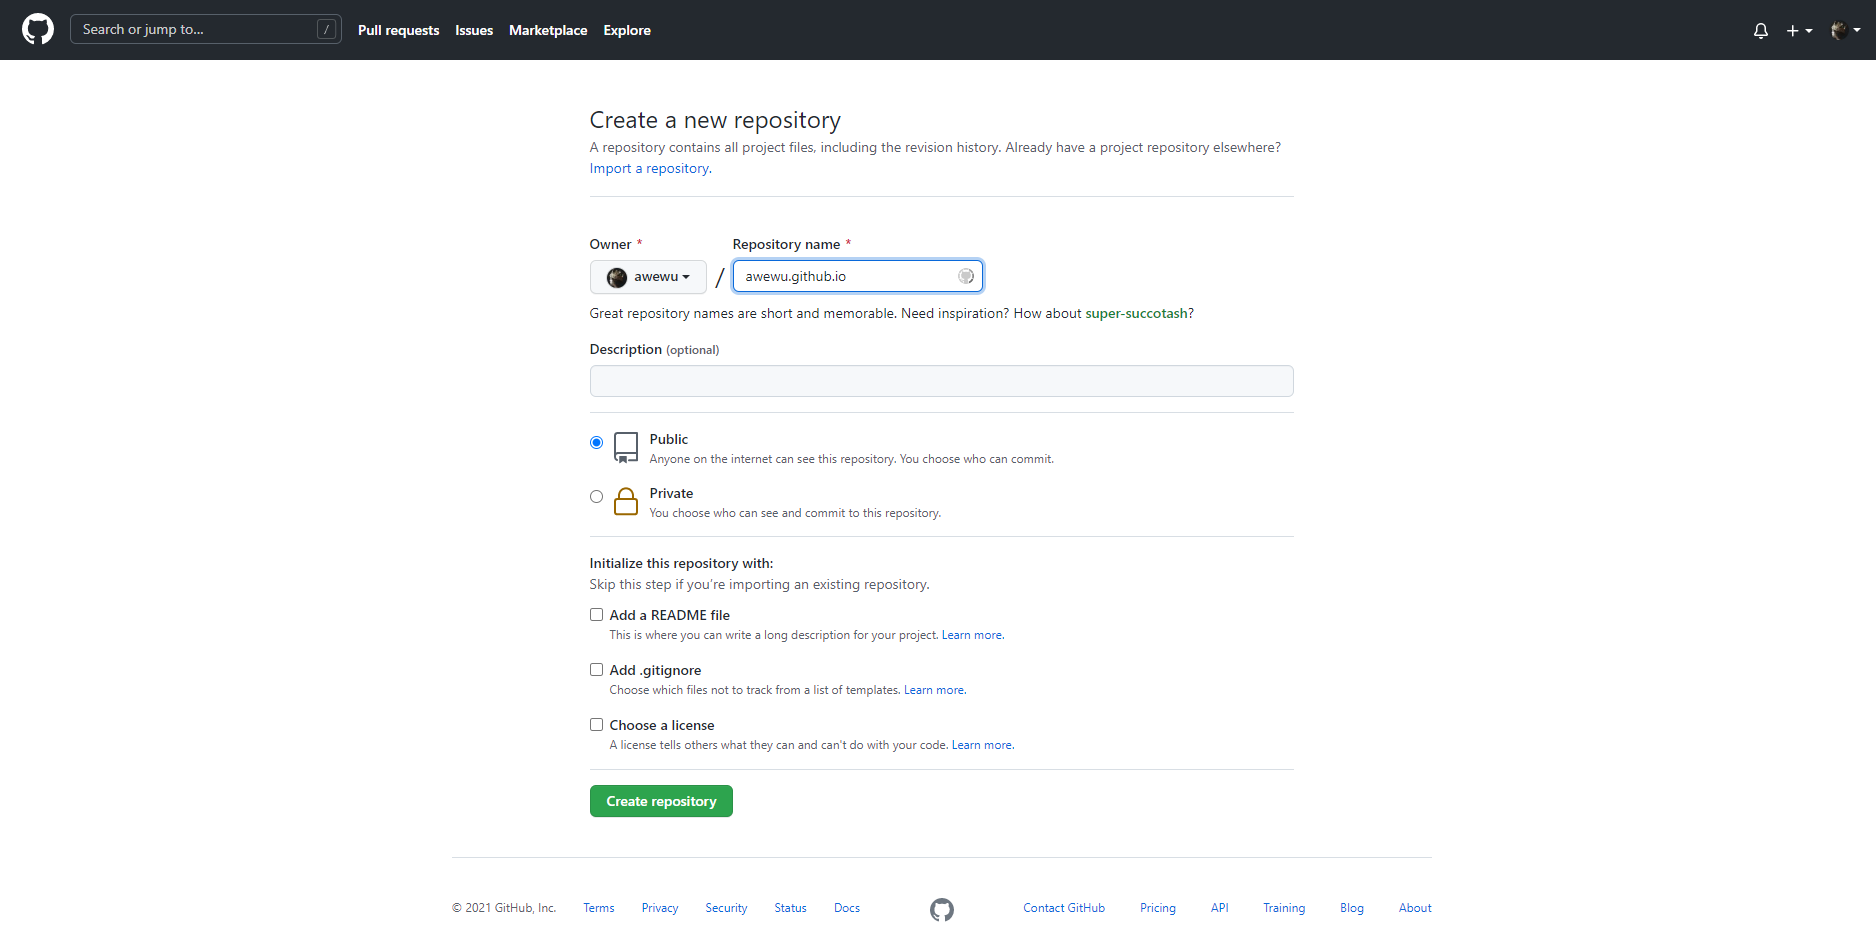This screenshot has height=925, width=1876.
Task: Check Add a README file
Action: [596, 614]
